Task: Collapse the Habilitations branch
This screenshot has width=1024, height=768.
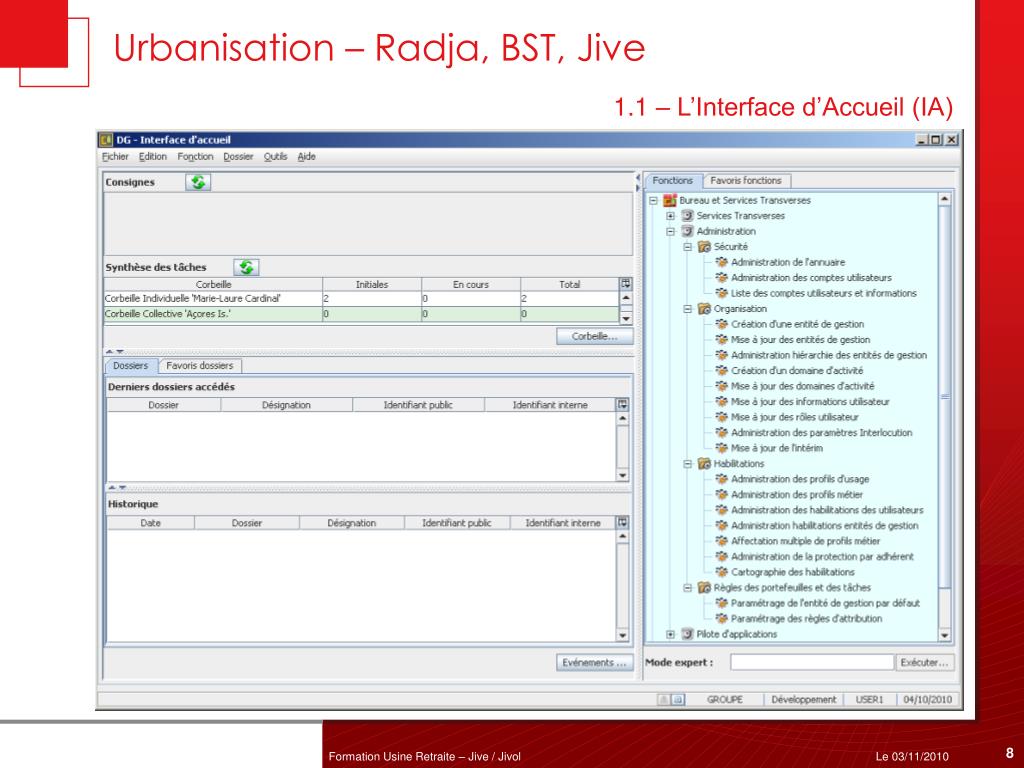Action: click(687, 464)
